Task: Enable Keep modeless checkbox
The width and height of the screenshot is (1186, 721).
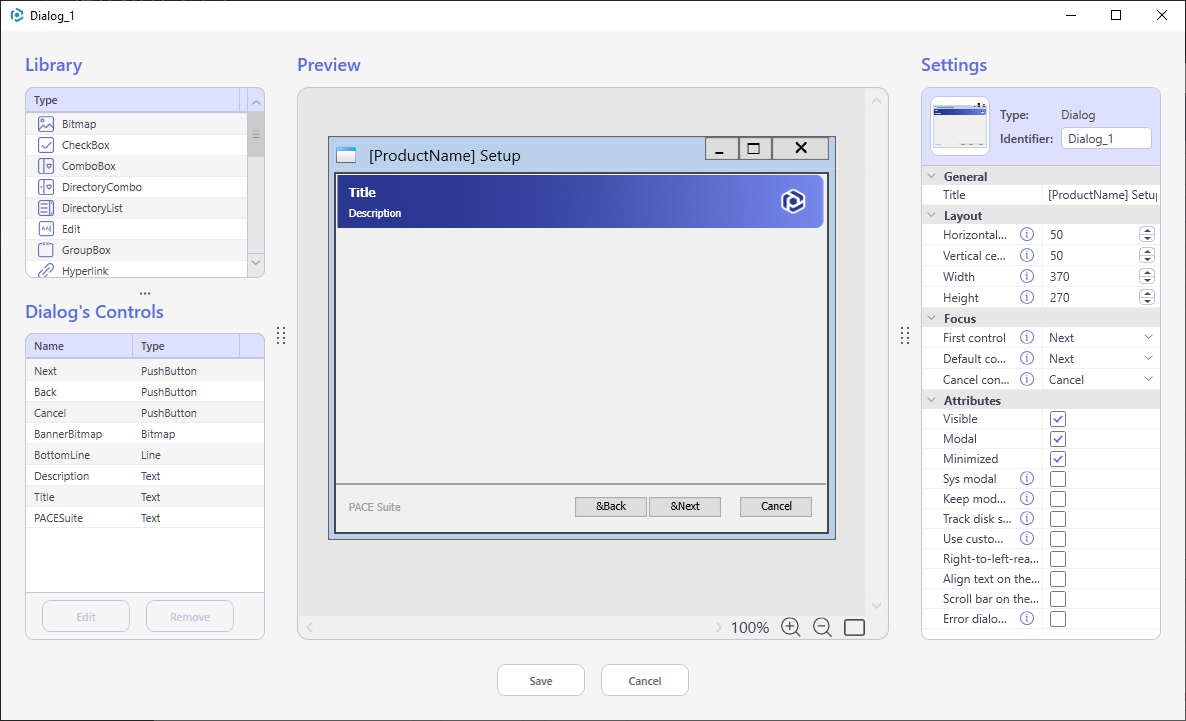Action: pos(1057,499)
